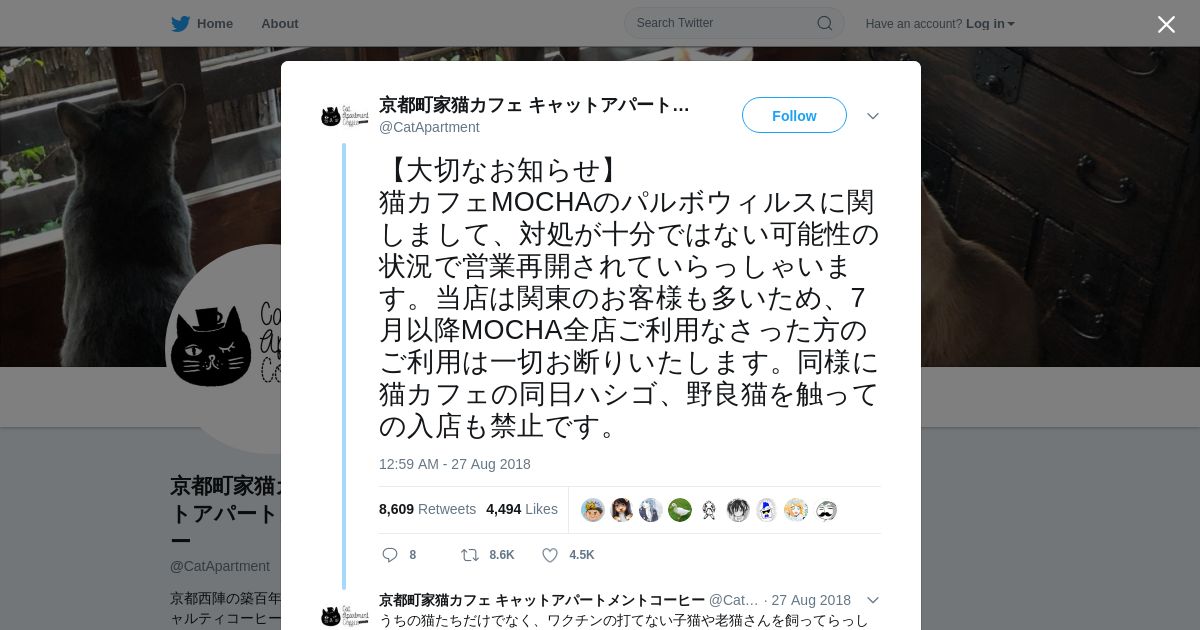Screen dimensions: 1200x630
Task: Expand the tweet options chevron beside Follow
Action: point(873,116)
